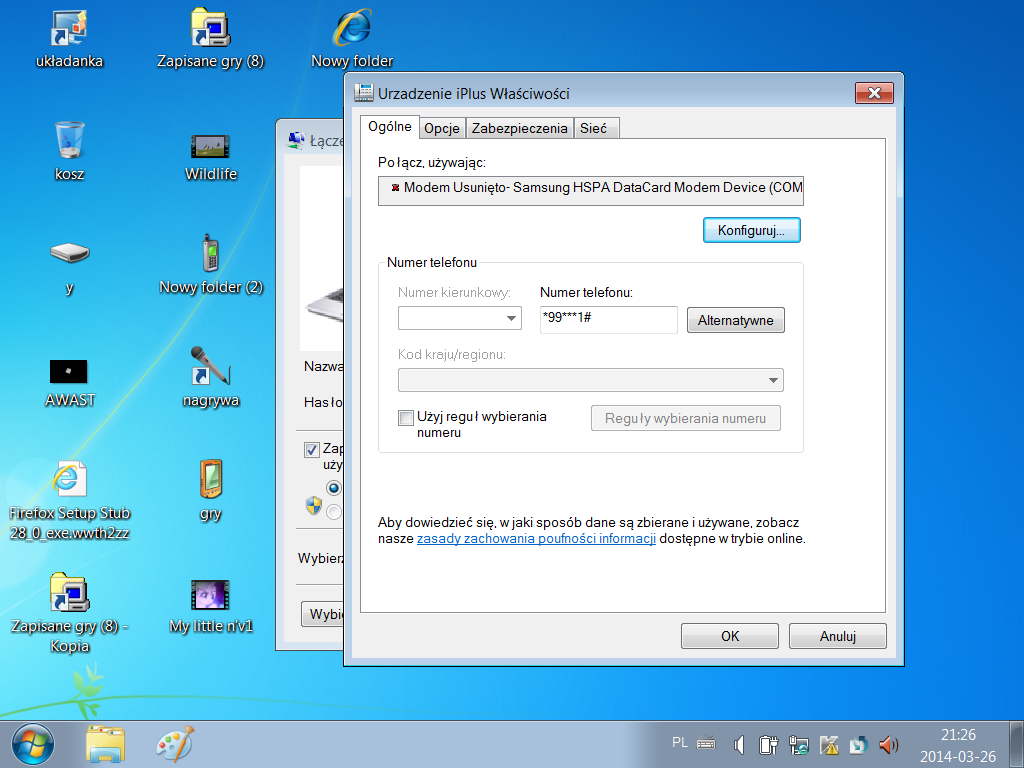Viewport: 1024px width, 768px height.
Task: Switch to the Ogólne tab
Action: 390,127
